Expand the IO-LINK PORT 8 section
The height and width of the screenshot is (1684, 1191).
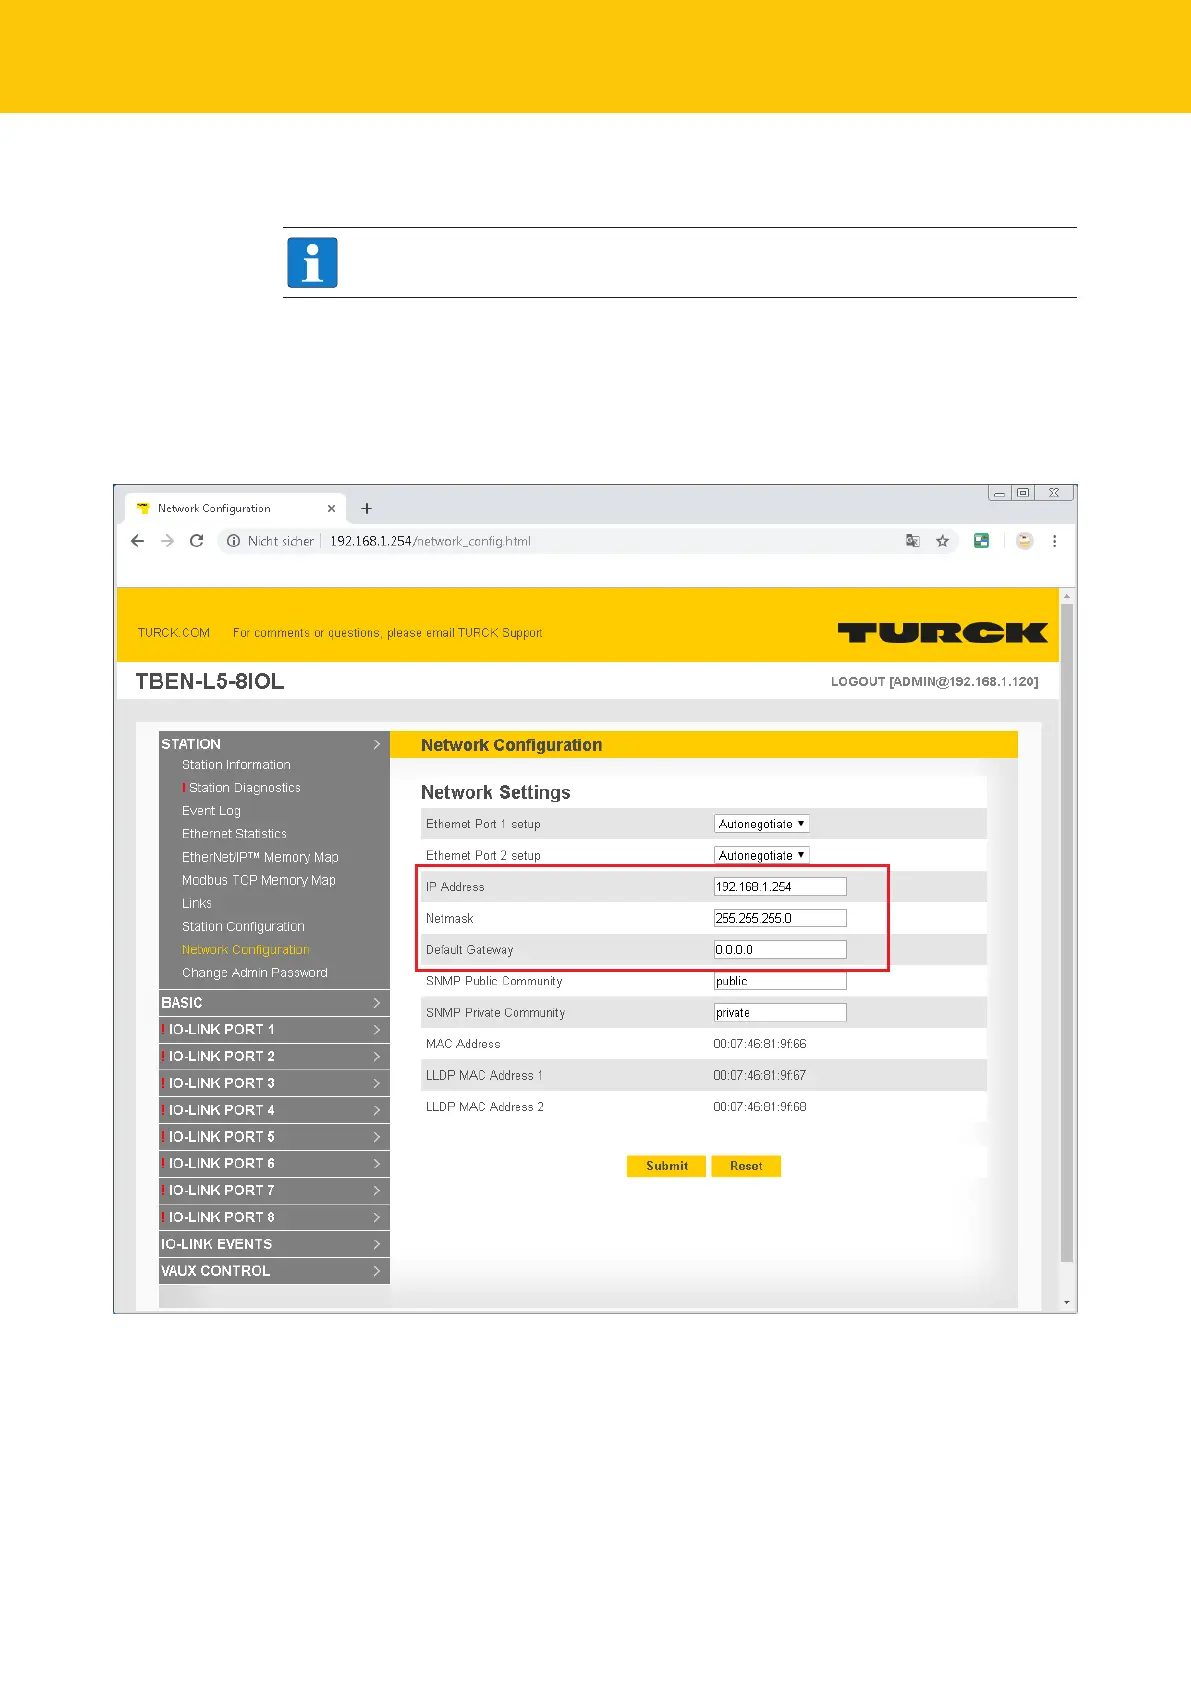point(274,1218)
